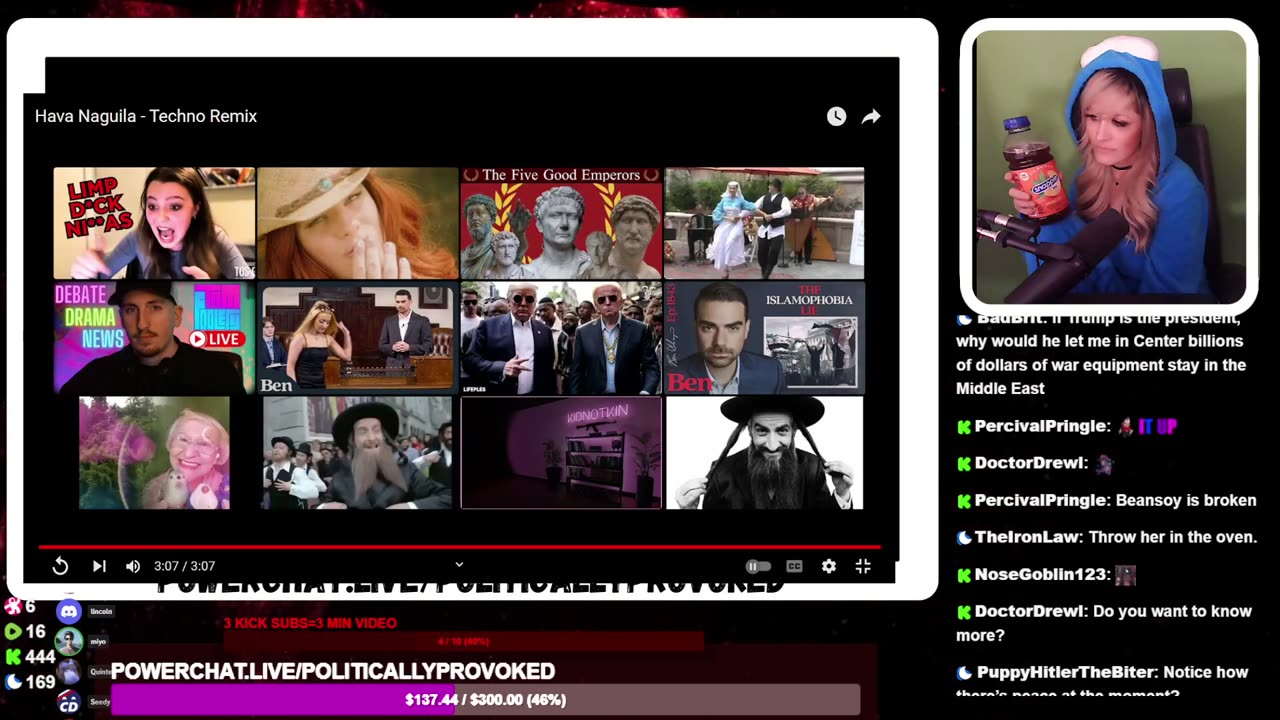The image size is (1280, 720).
Task: Open the red-haired cowboy hat video thumbnail
Action: tap(357, 223)
